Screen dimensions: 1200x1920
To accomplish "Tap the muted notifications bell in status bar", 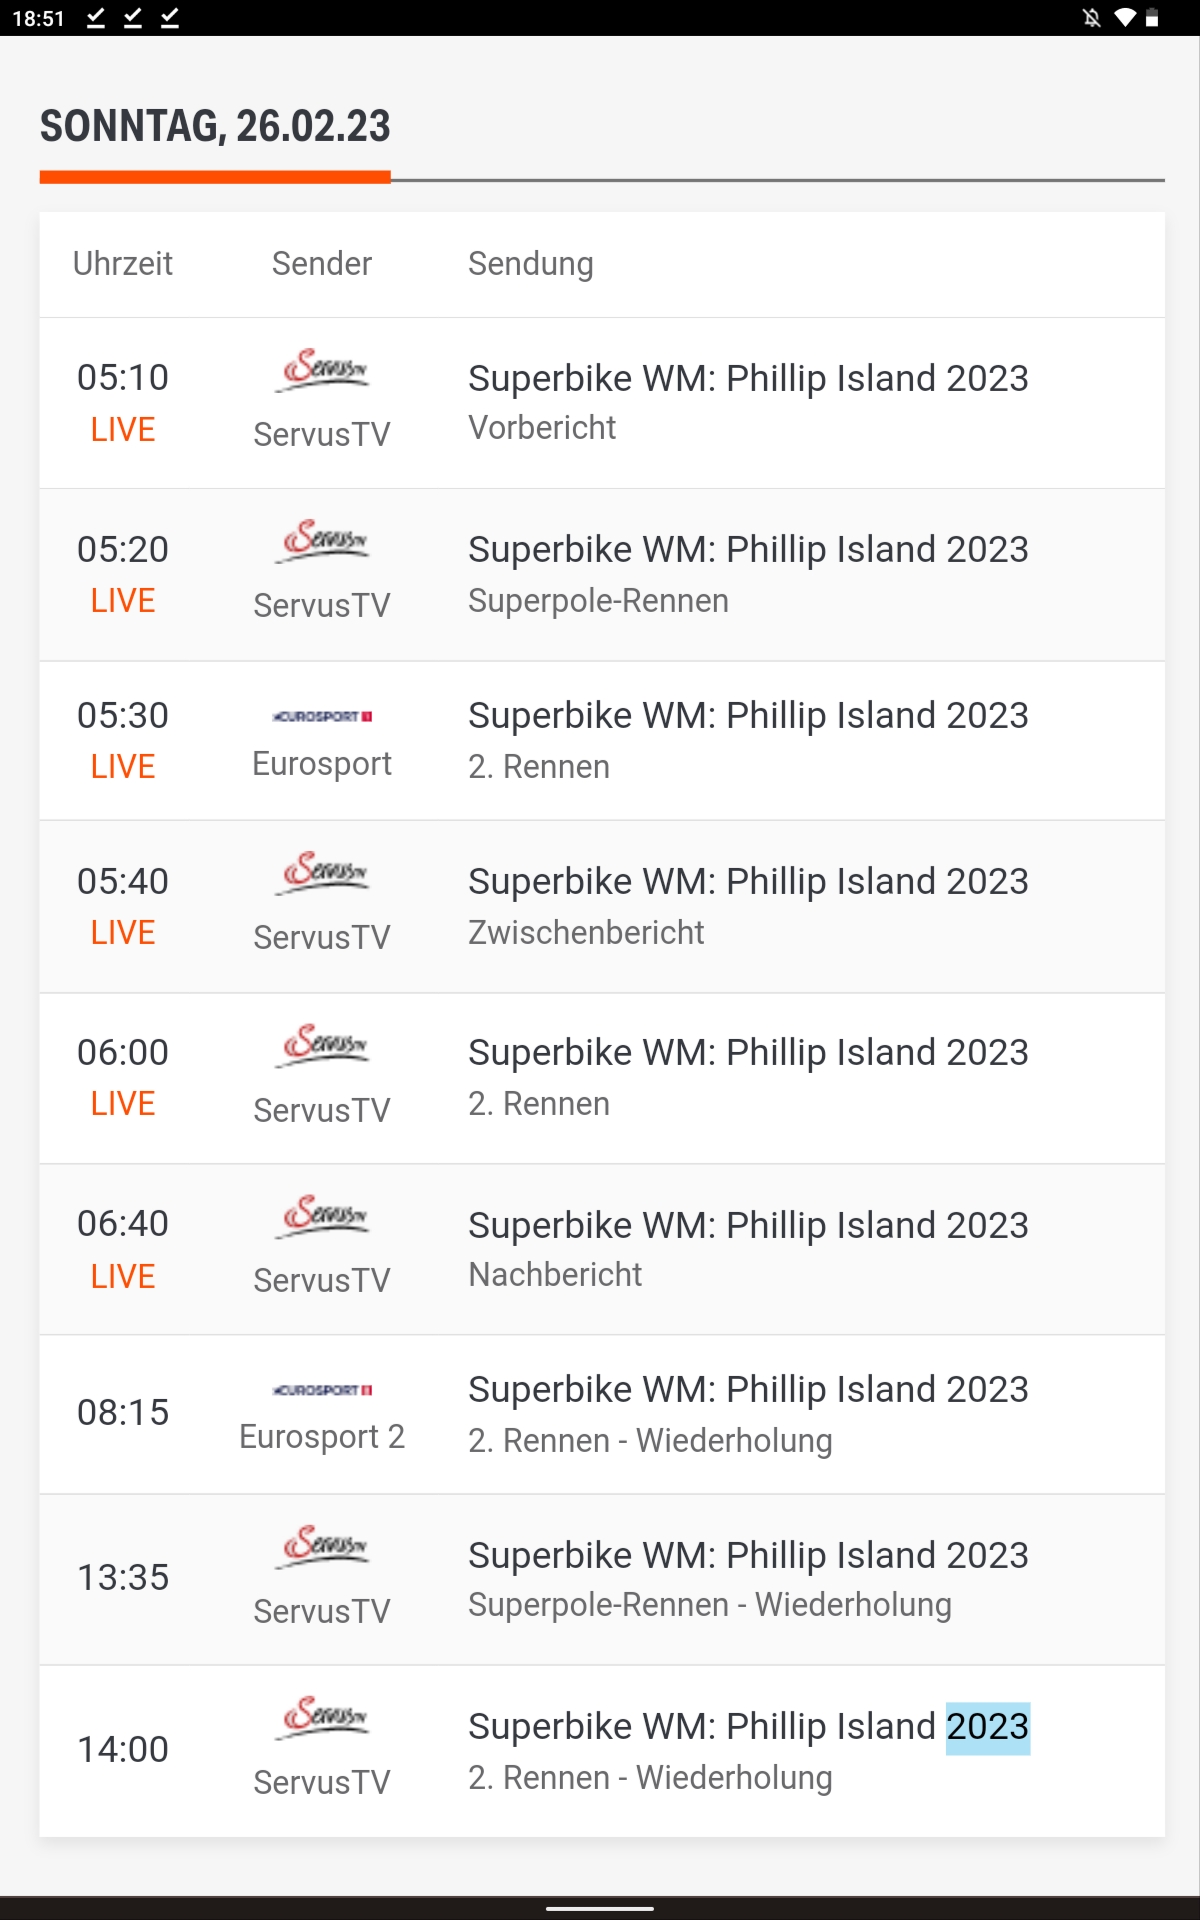I will click(x=1092, y=18).
